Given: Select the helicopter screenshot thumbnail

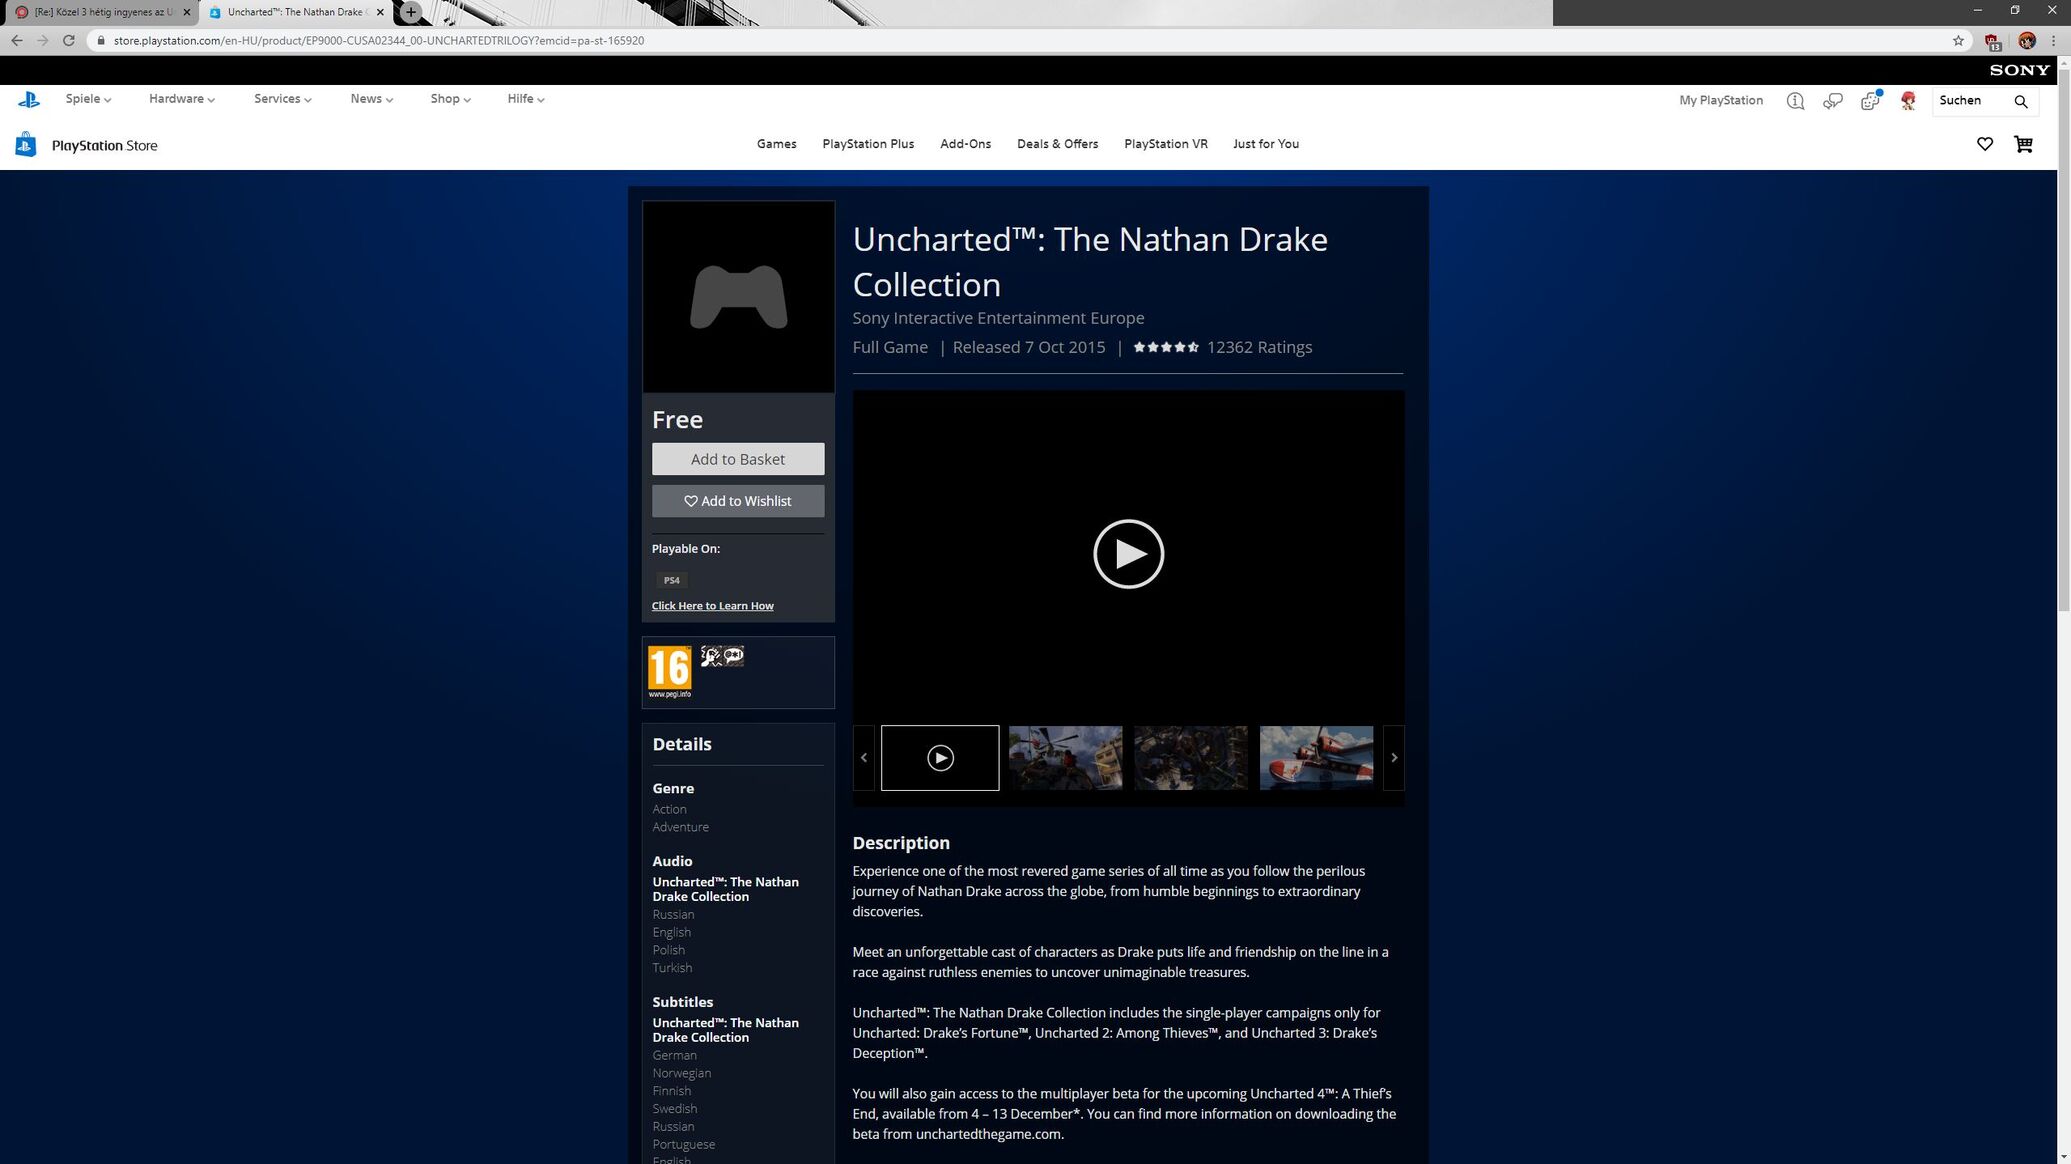Looking at the screenshot, I should point(1065,758).
